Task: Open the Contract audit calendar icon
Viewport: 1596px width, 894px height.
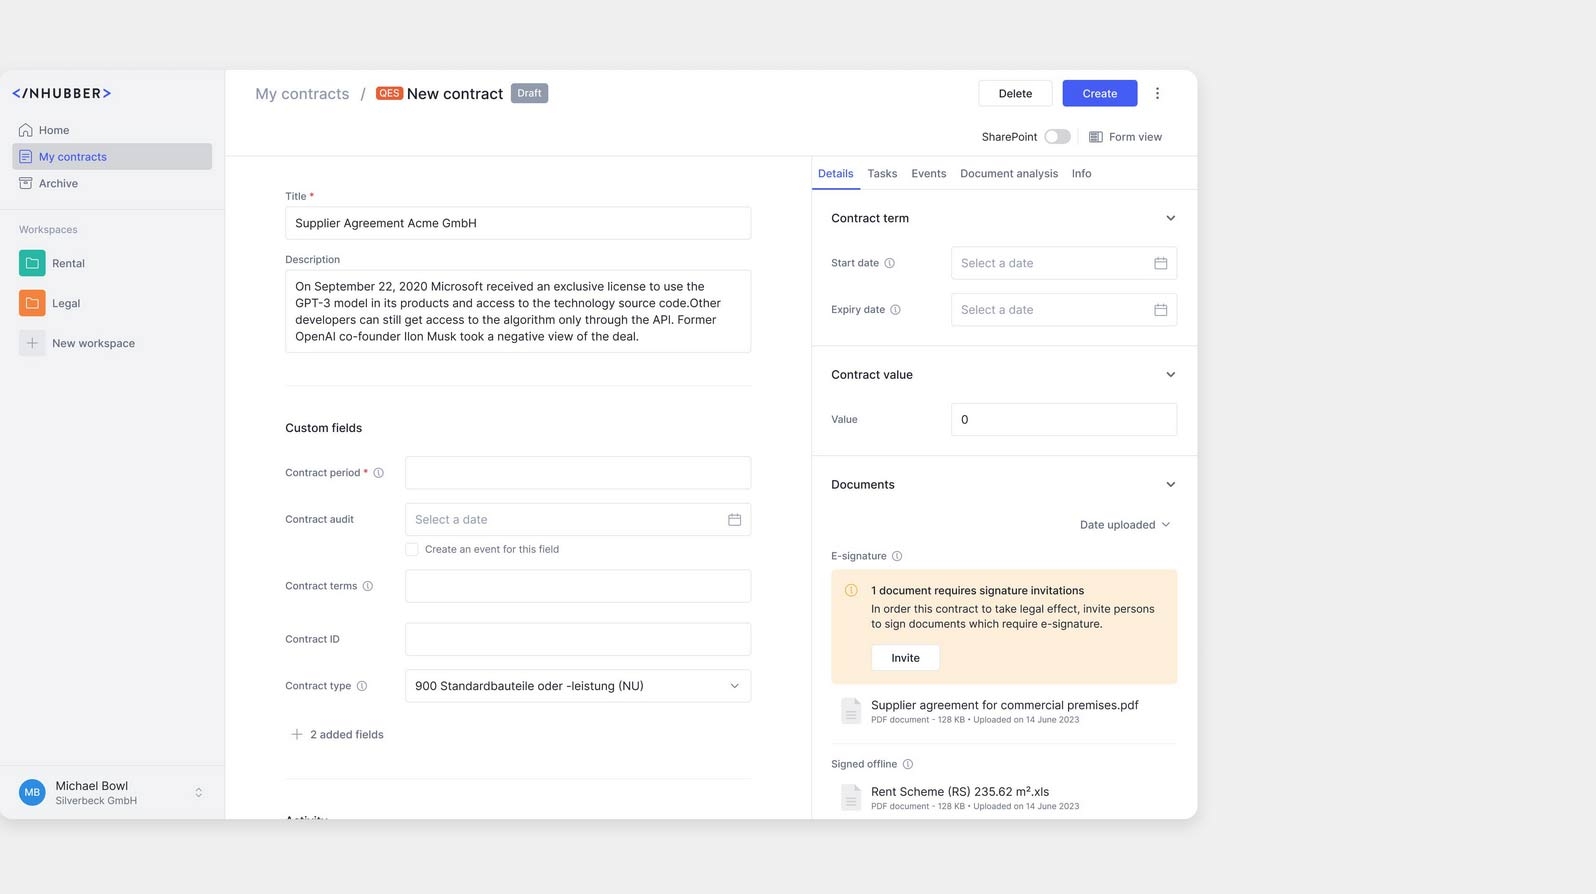Action: [x=735, y=520]
